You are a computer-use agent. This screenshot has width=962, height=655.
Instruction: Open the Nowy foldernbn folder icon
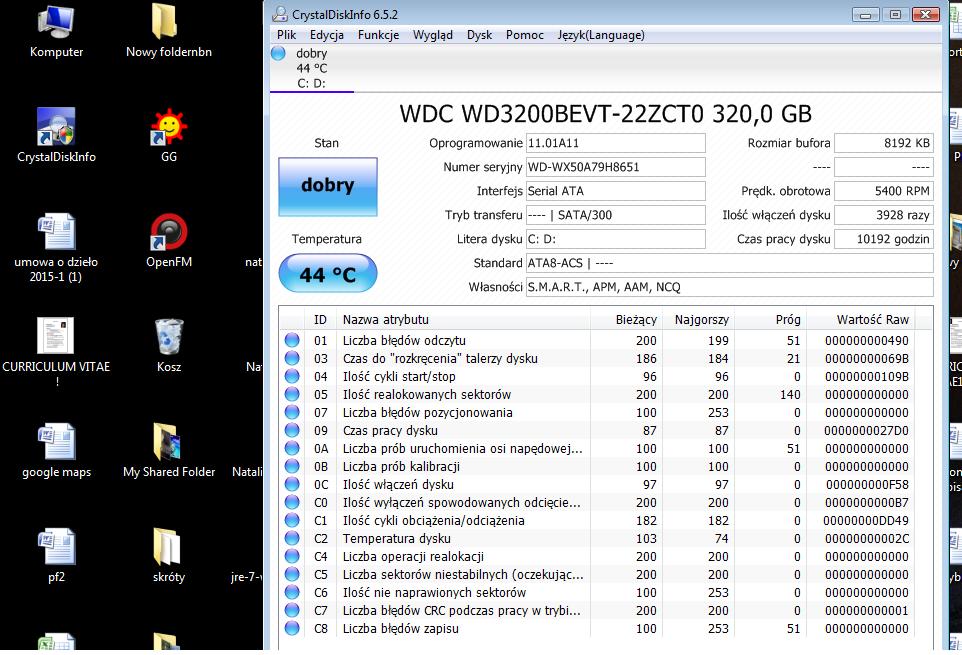pos(164,21)
